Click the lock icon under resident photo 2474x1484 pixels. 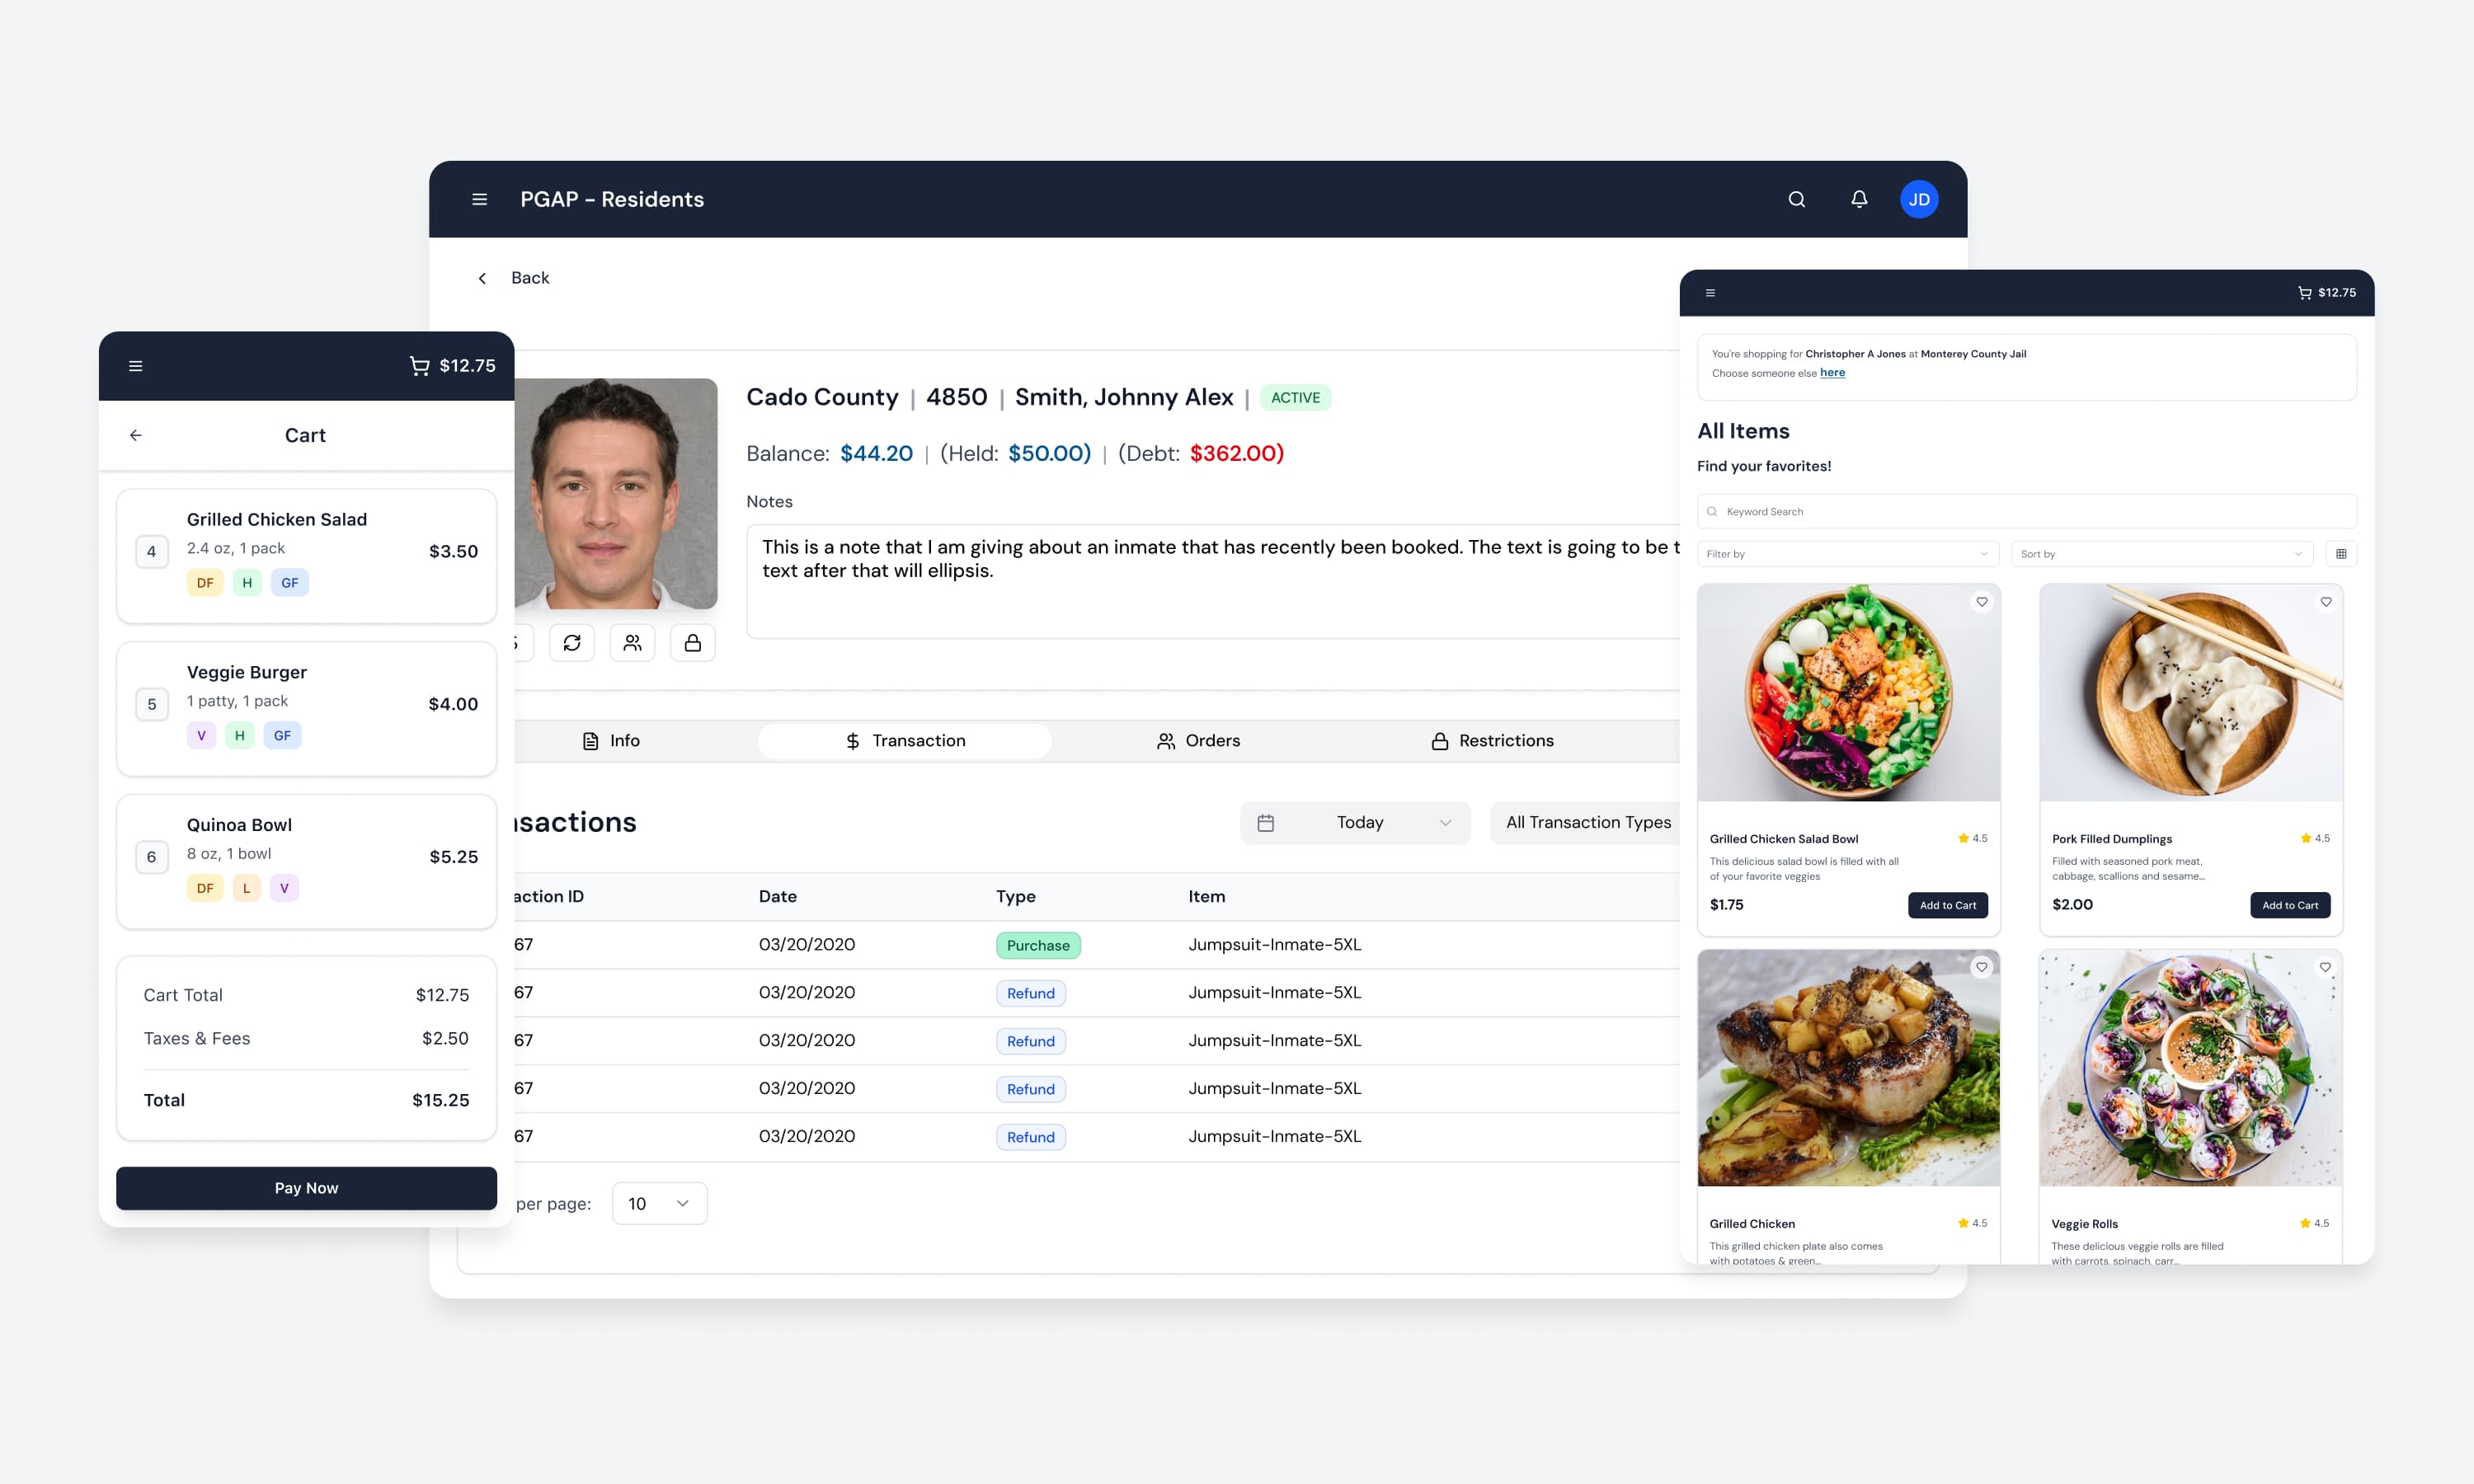tap(692, 643)
